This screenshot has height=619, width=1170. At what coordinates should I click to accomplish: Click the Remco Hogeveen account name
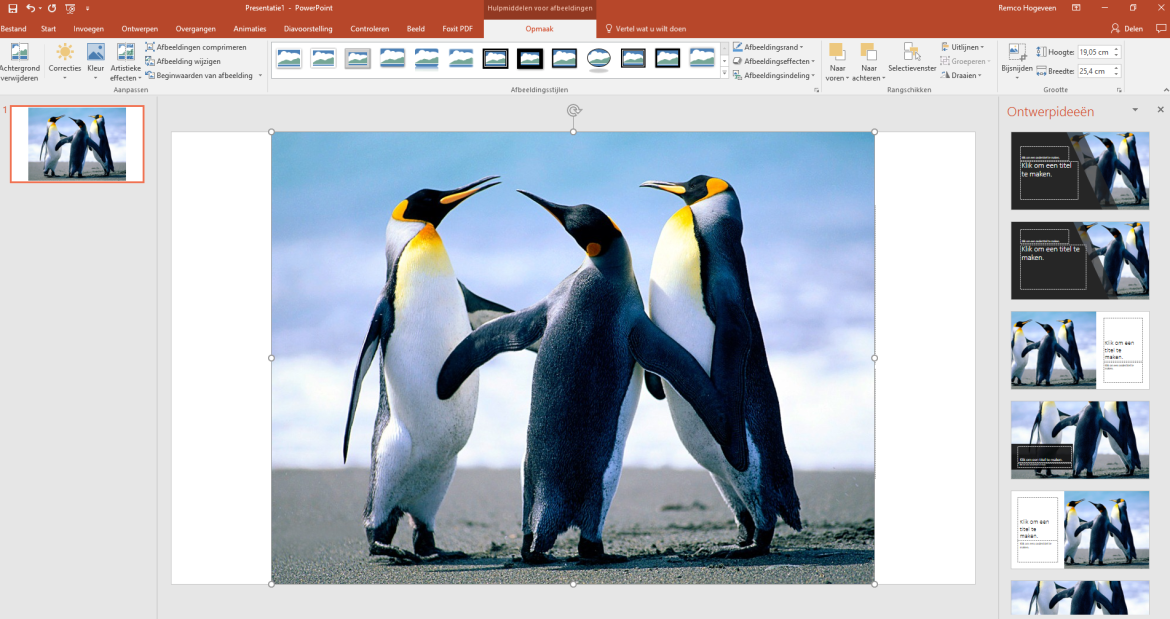(1027, 8)
